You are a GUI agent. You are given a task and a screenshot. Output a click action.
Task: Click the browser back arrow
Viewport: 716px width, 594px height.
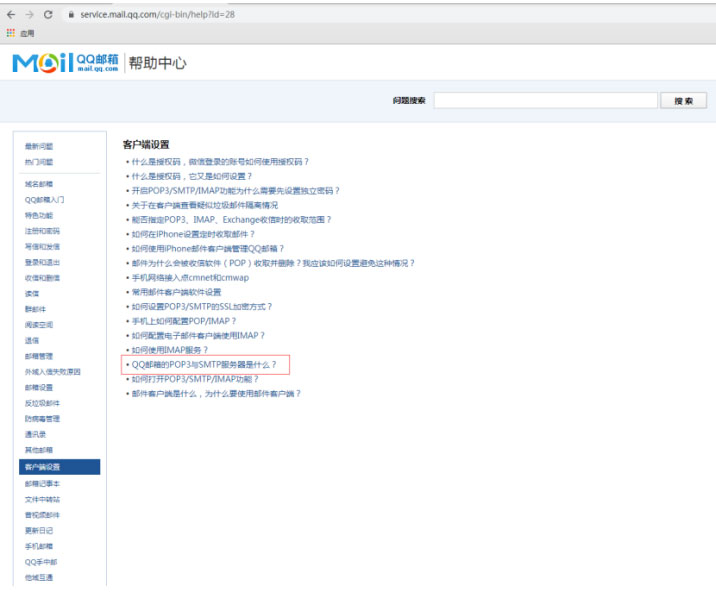tap(11, 15)
